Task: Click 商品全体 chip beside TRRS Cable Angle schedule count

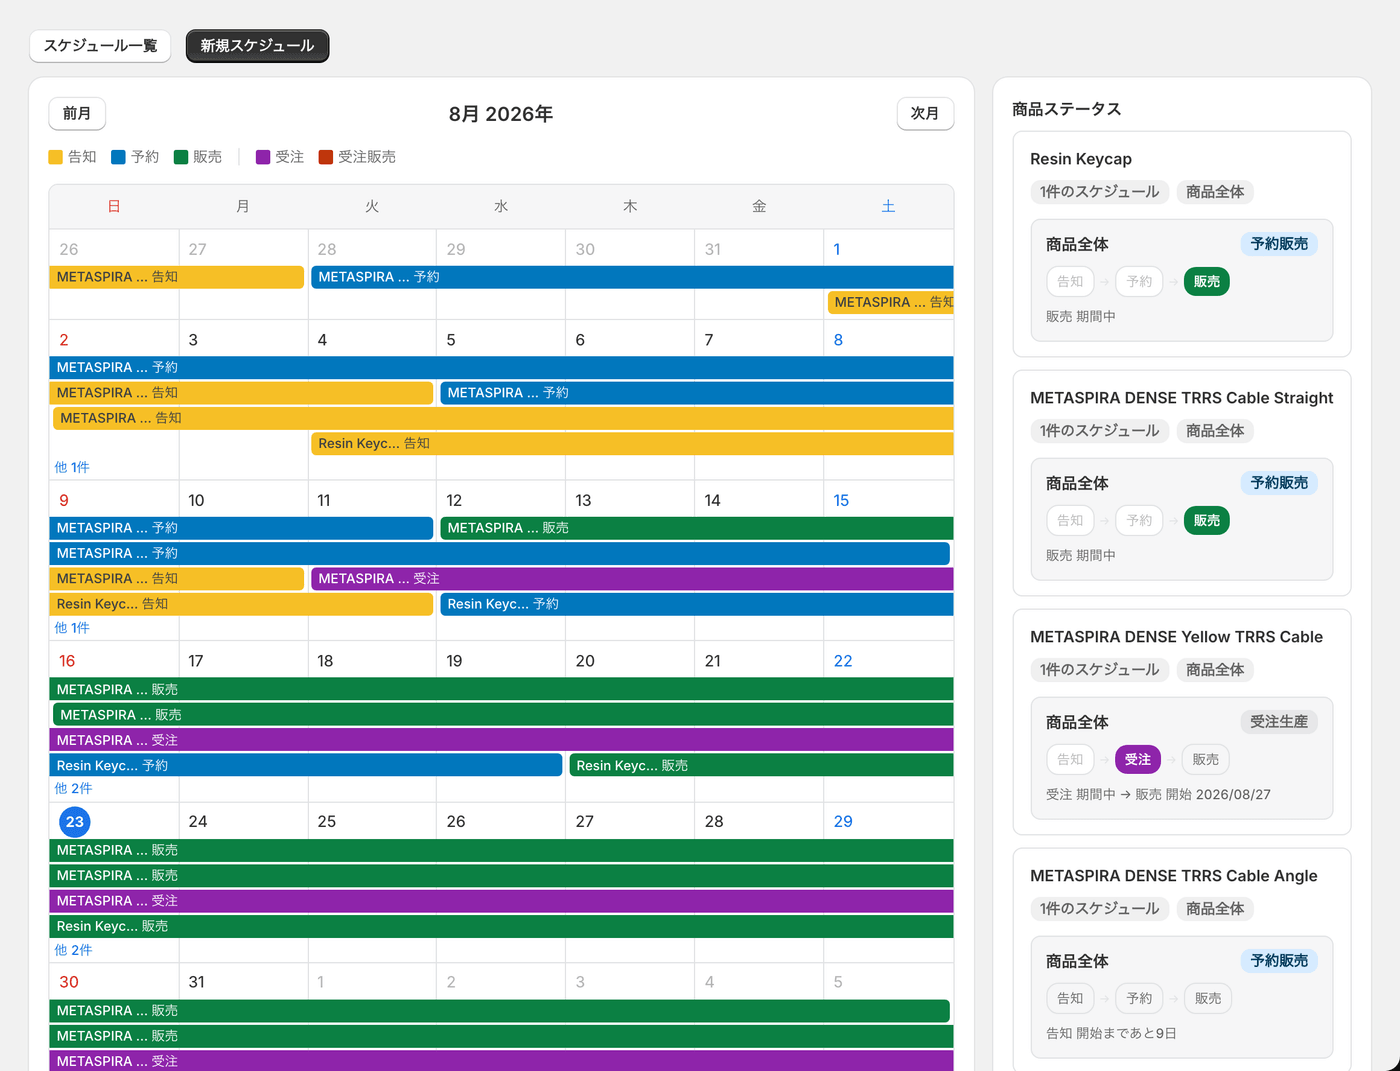Action: coord(1215,909)
